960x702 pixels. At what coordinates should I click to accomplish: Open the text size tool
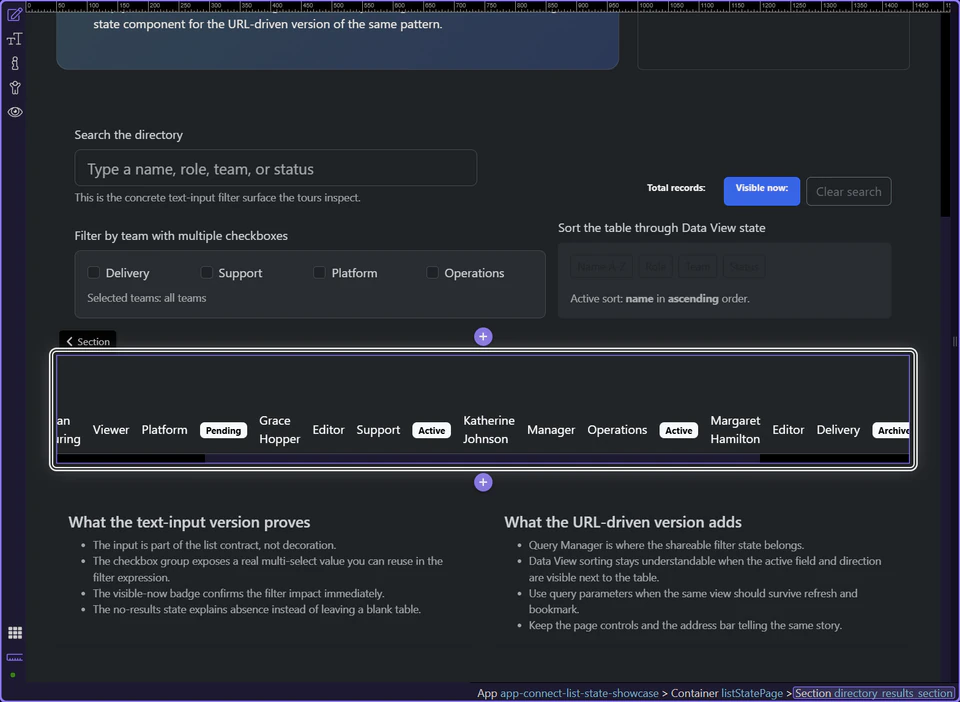tap(15, 39)
